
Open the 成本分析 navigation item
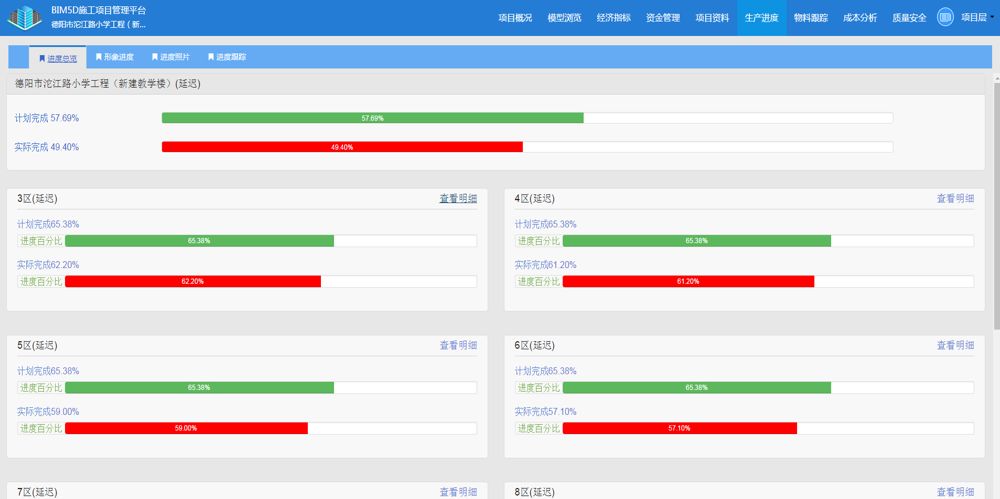pos(860,18)
